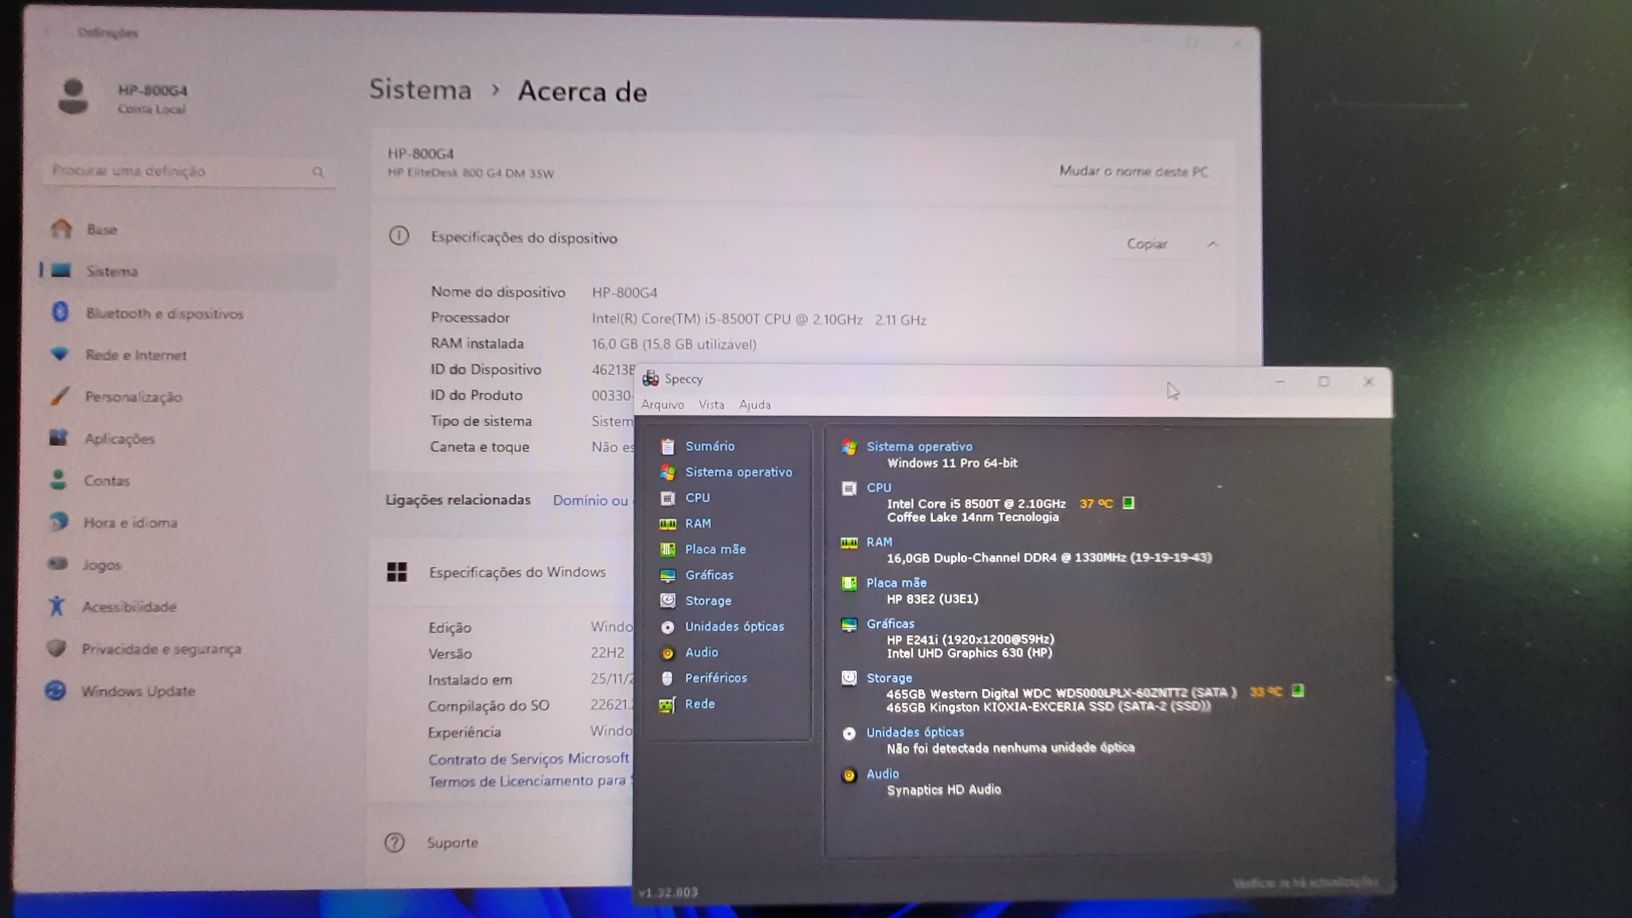Open Contas settings
The height and width of the screenshot is (918, 1632).
107,481
